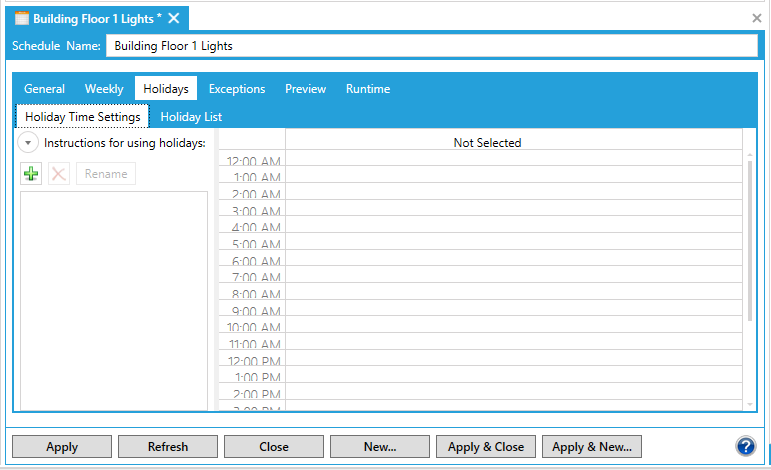Open the Exceptions tab
Screen dimensions: 771x470
237,89
